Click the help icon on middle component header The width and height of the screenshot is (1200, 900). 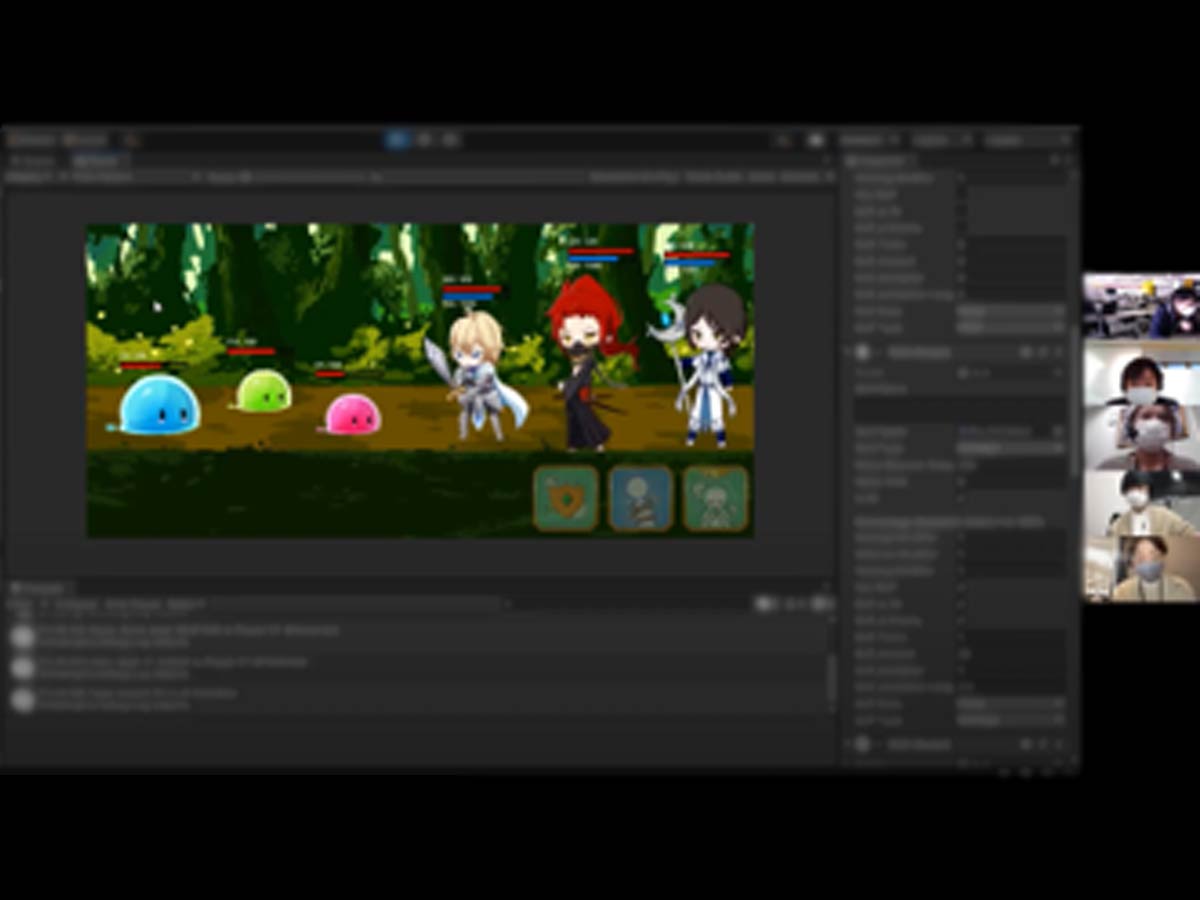tap(1025, 352)
